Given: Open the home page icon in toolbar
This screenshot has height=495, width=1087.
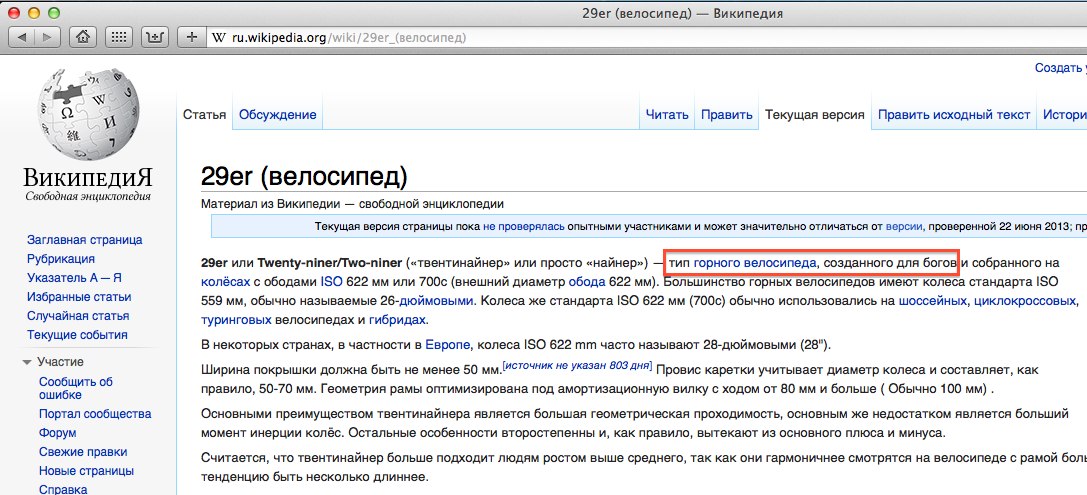Looking at the screenshot, I should pyautogui.click(x=83, y=37).
